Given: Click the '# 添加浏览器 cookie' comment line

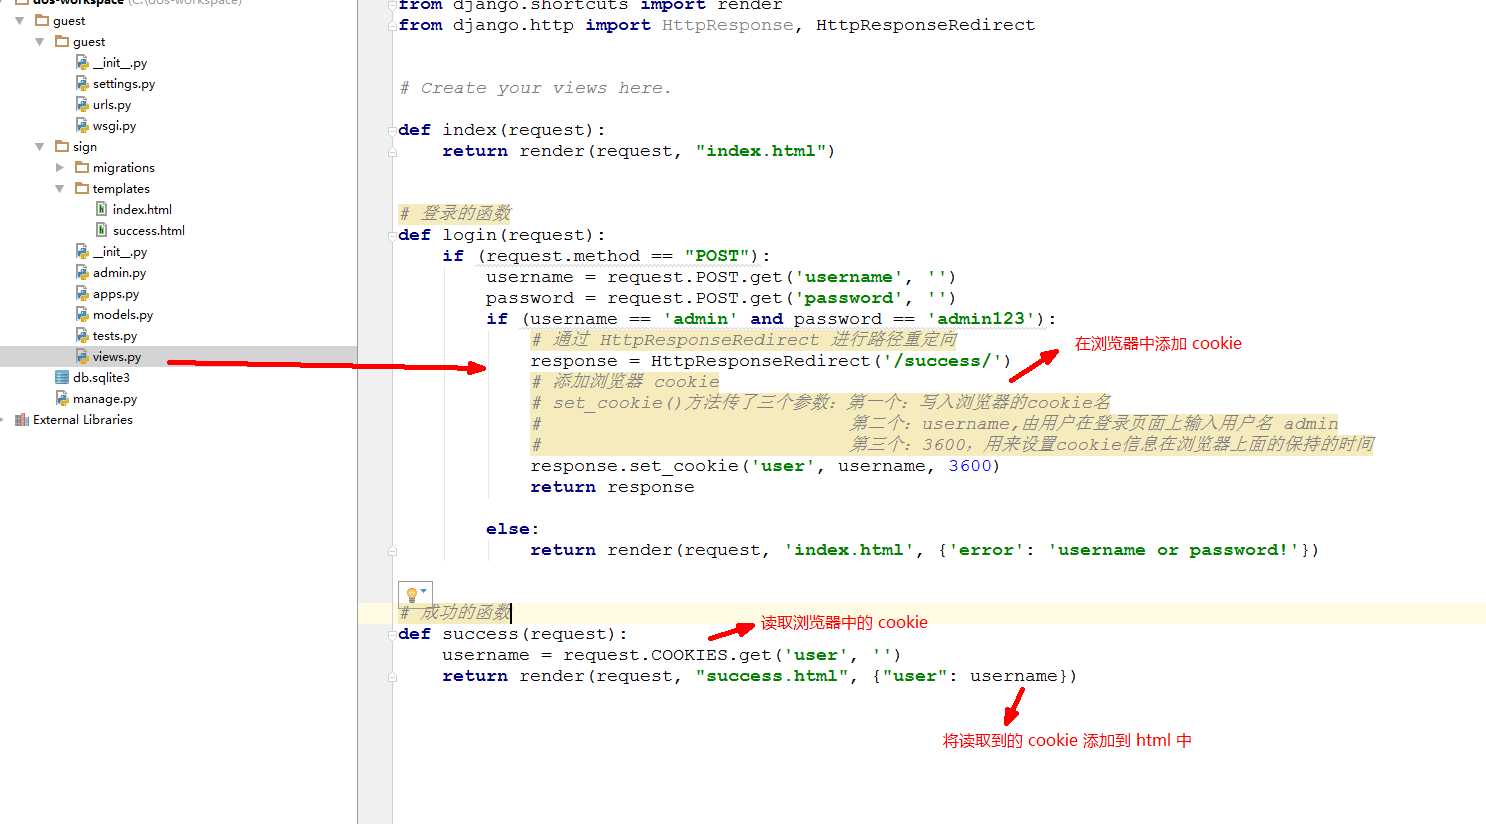Looking at the screenshot, I should pos(625,382).
